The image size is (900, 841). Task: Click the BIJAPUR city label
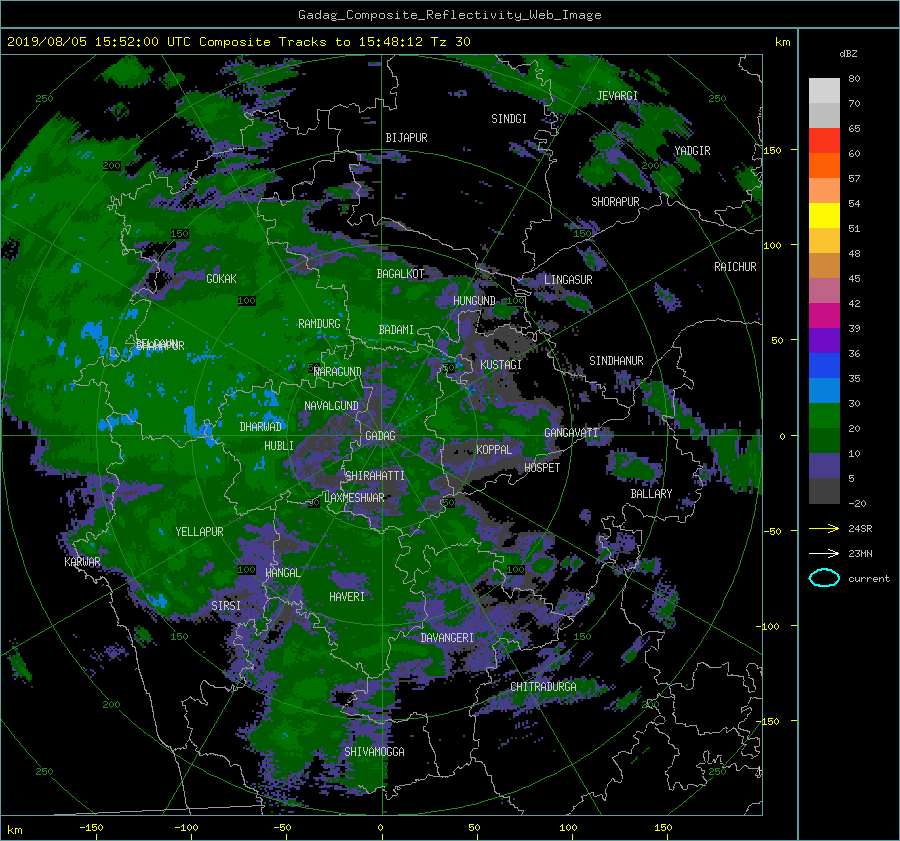[x=406, y=138]
